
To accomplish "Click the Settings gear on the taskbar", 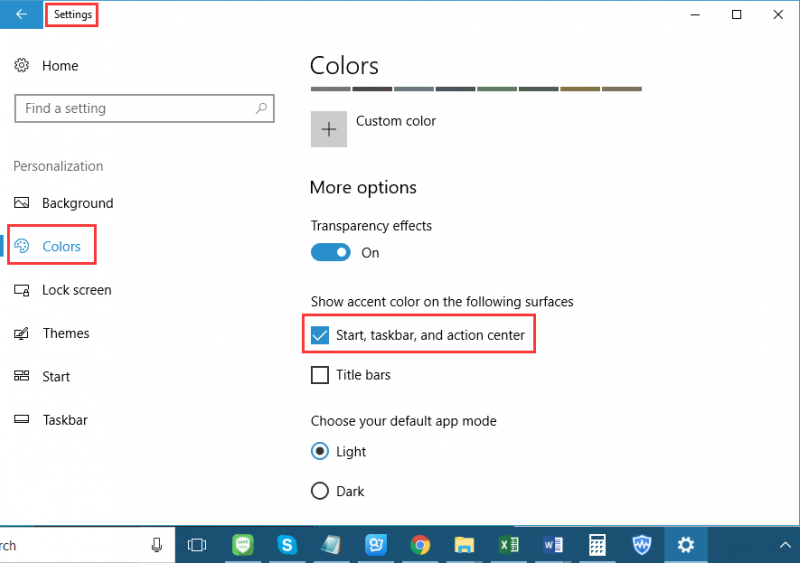I will [686, 545].
